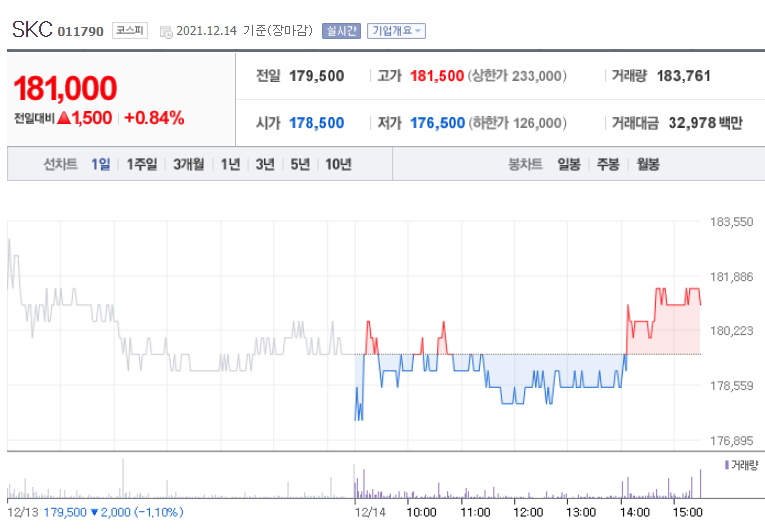The width and height of the screenshot is (765, 531).
Task: Click the stock code 011790
Action: tap(81, 31)
